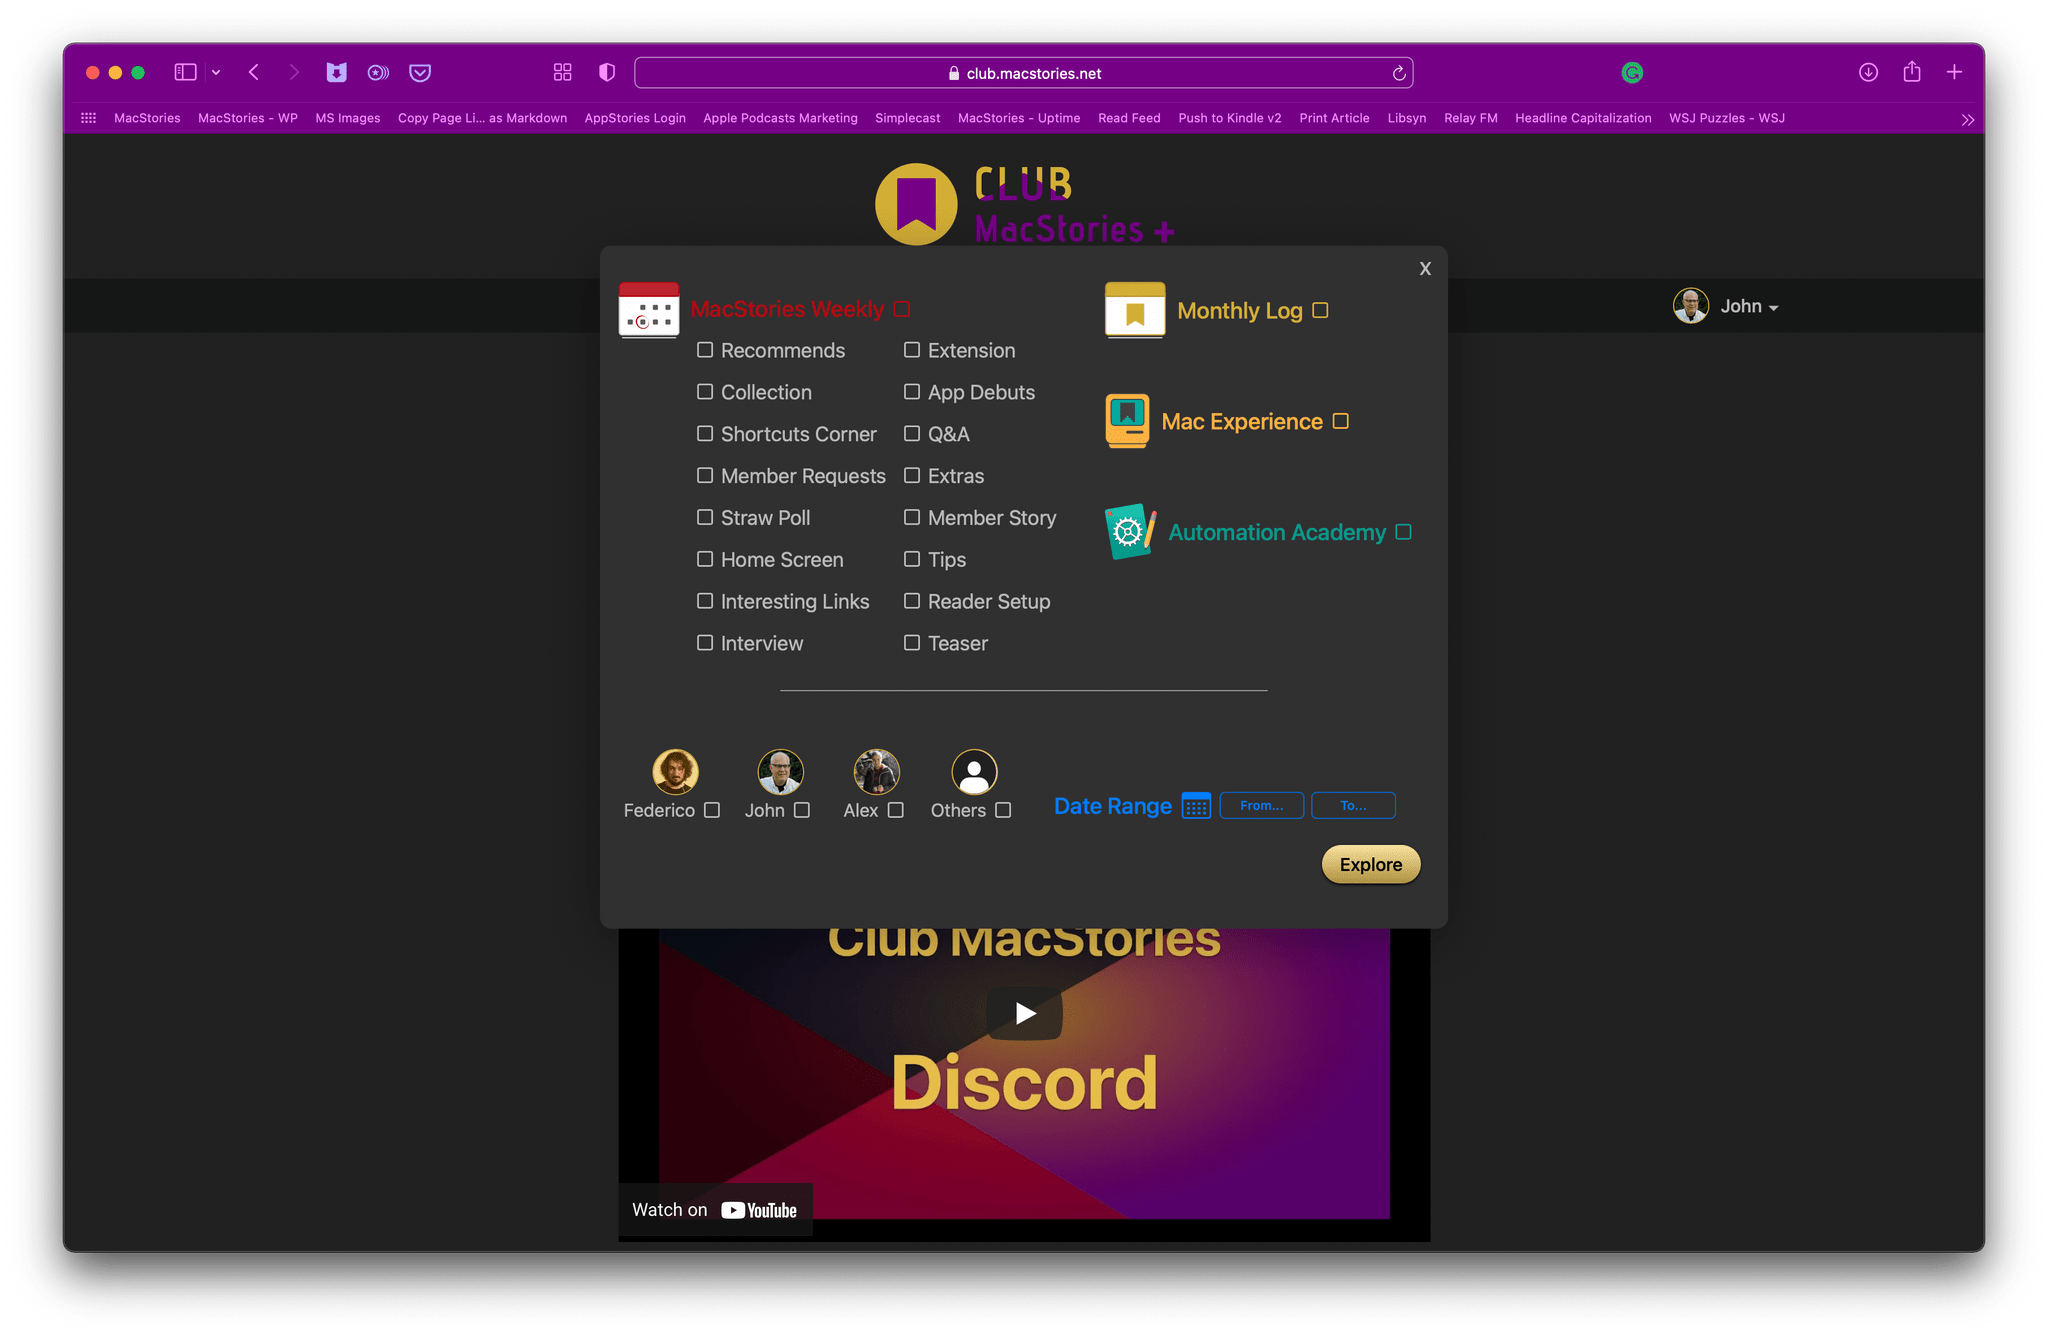Check the Mac Experience checkbox
Viewport: 2048px width, 1336px height.
pyautogui.click(x=1341, y=421)
